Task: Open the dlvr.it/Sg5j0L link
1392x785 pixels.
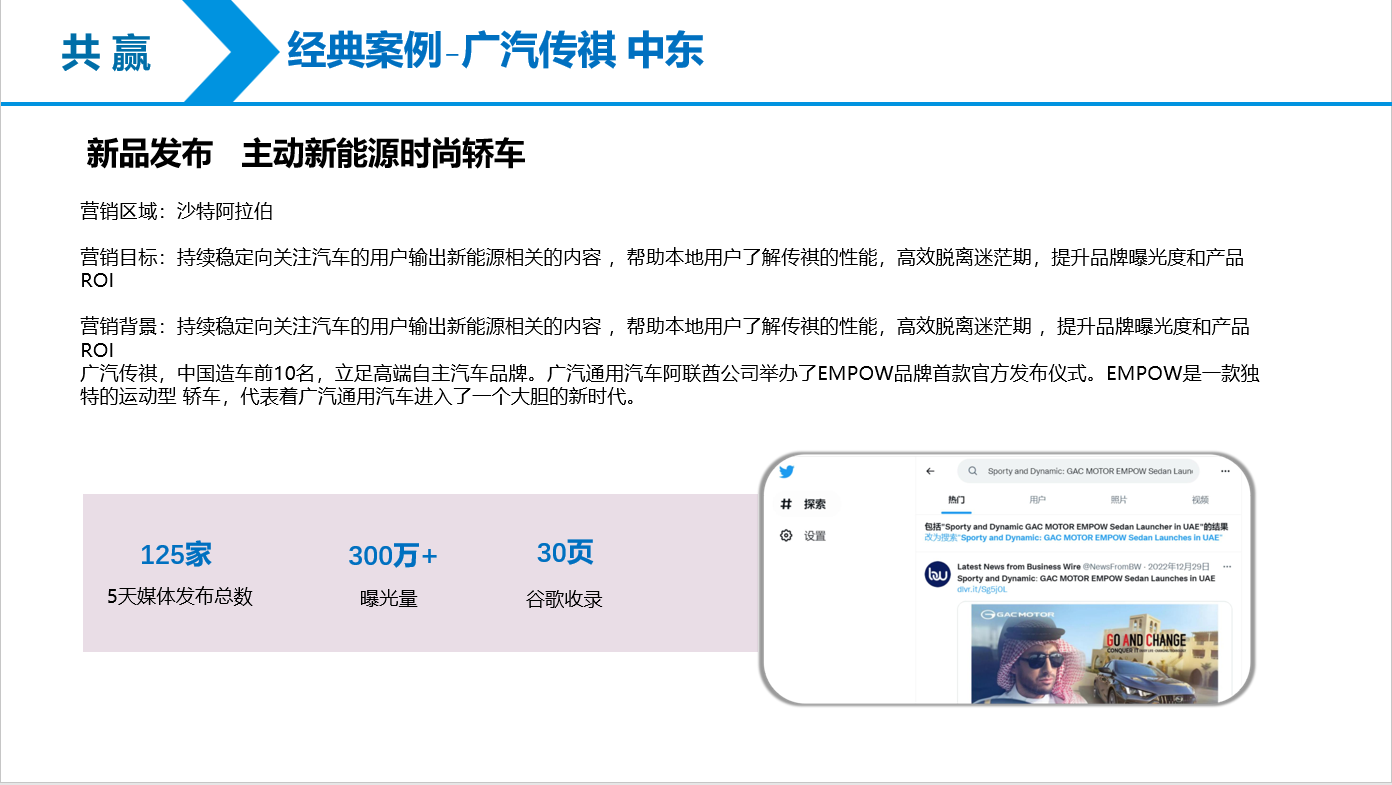Action: coord(981,589)
